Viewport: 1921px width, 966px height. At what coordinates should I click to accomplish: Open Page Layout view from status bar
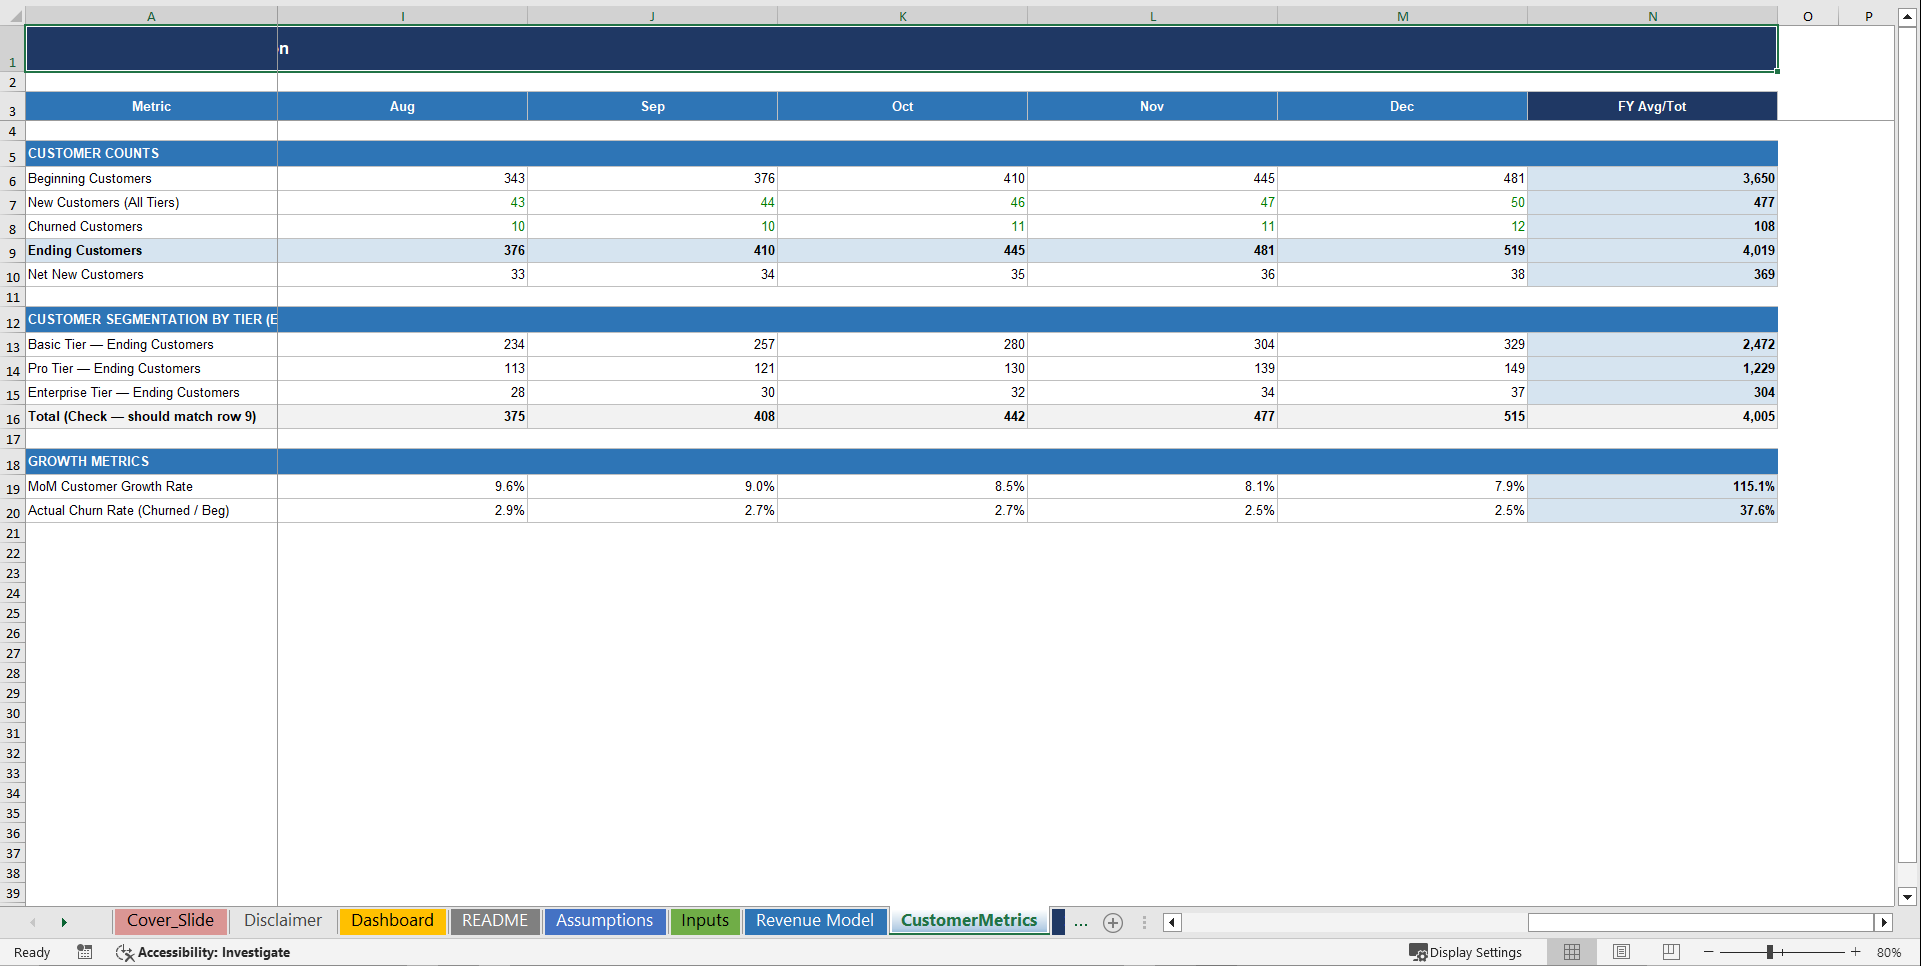1621,952
